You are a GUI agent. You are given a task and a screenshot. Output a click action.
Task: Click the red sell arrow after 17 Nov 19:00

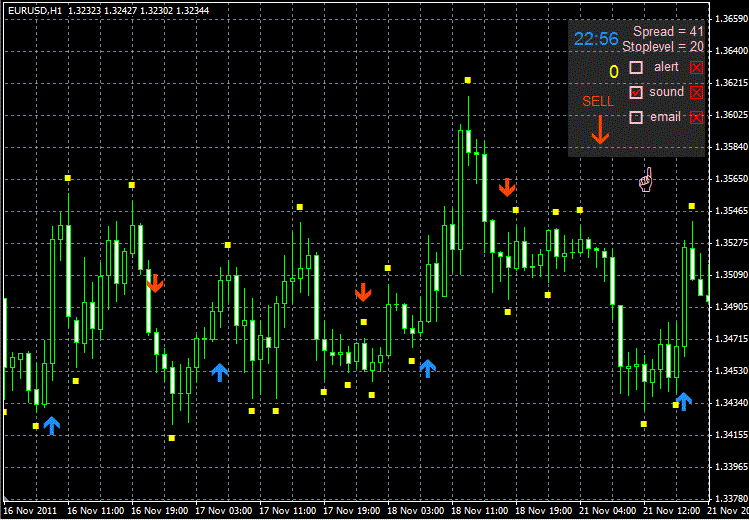(363, 292)
